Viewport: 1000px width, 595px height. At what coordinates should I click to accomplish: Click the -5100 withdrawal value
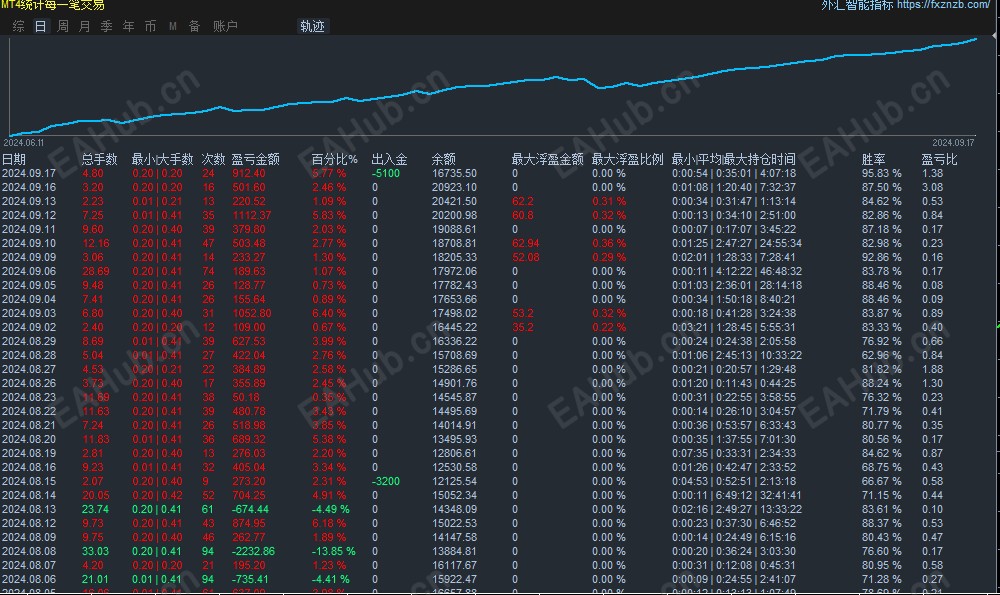386,173
